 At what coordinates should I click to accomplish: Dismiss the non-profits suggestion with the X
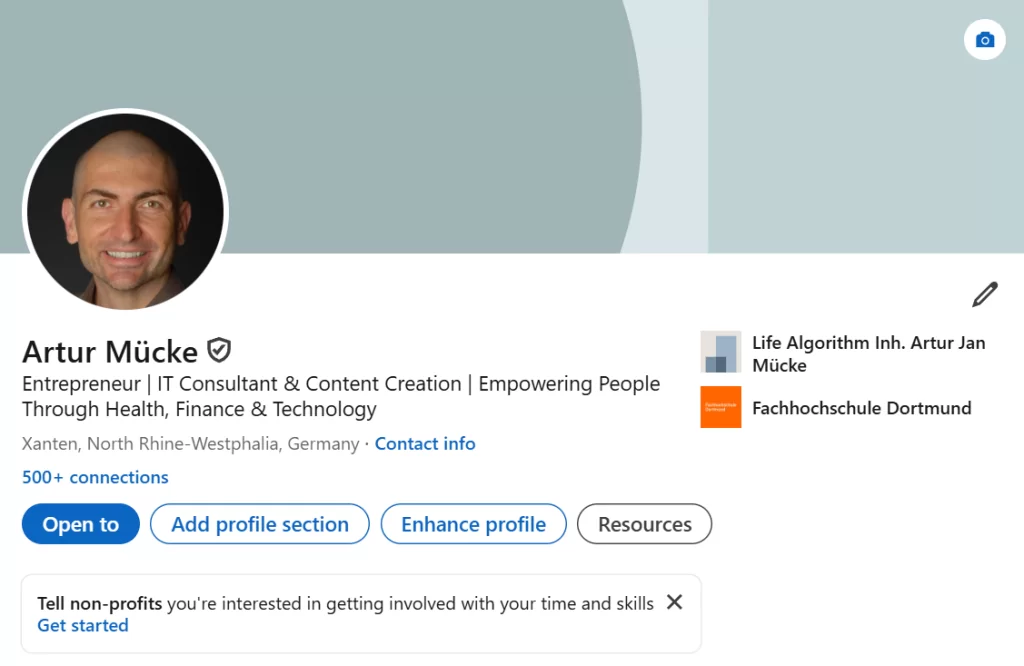tap(675, 602)
